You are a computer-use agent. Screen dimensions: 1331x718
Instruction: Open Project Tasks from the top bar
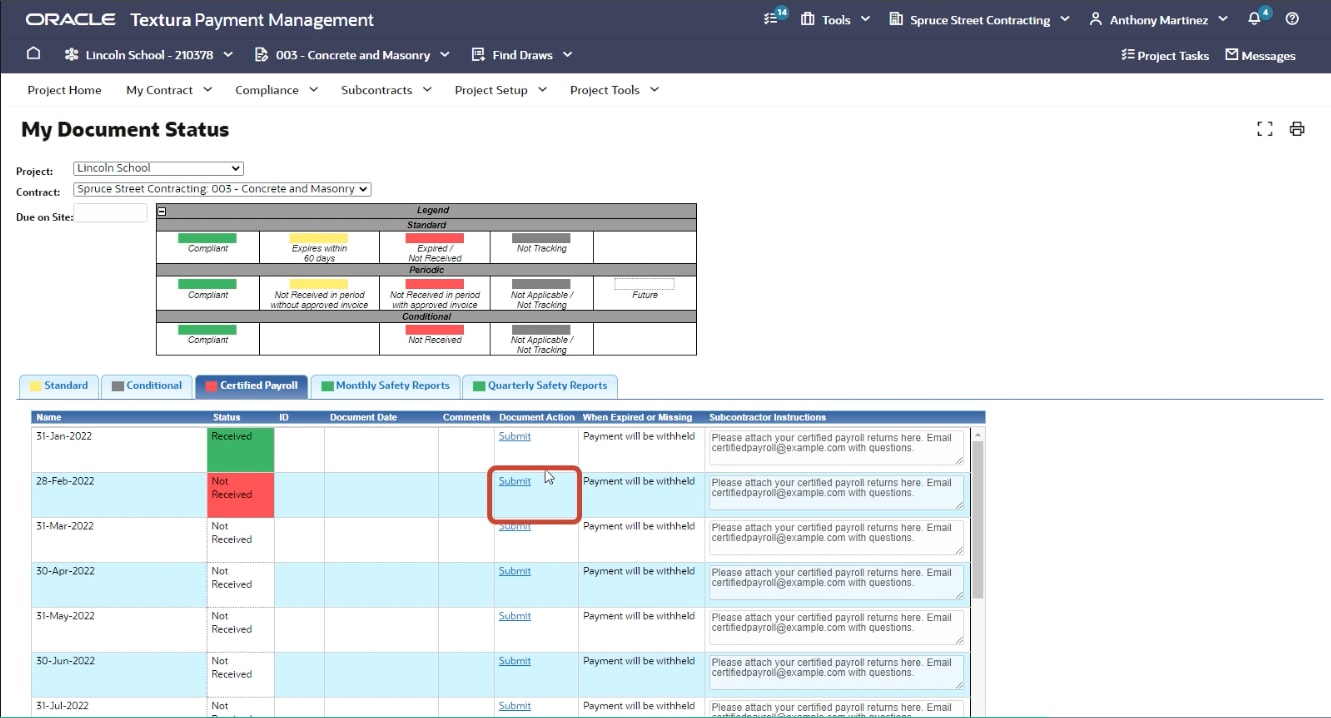1165,55
